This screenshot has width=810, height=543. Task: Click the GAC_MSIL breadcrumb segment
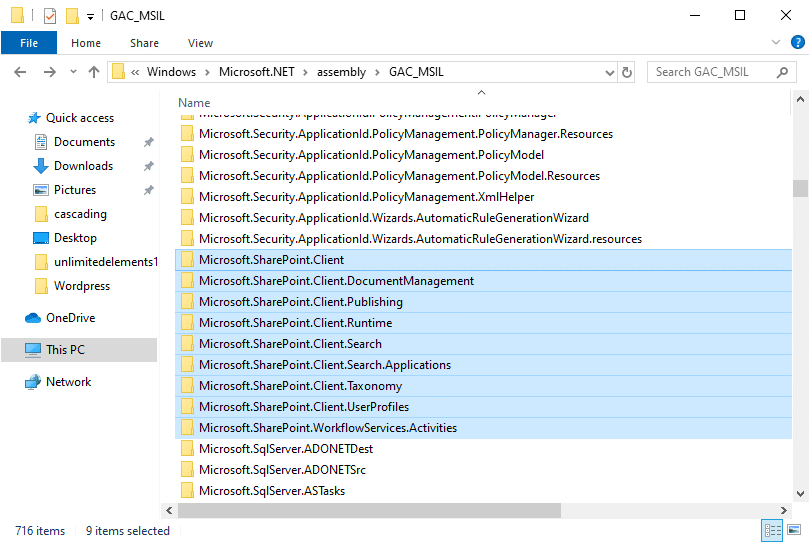(x=416, y=72)
